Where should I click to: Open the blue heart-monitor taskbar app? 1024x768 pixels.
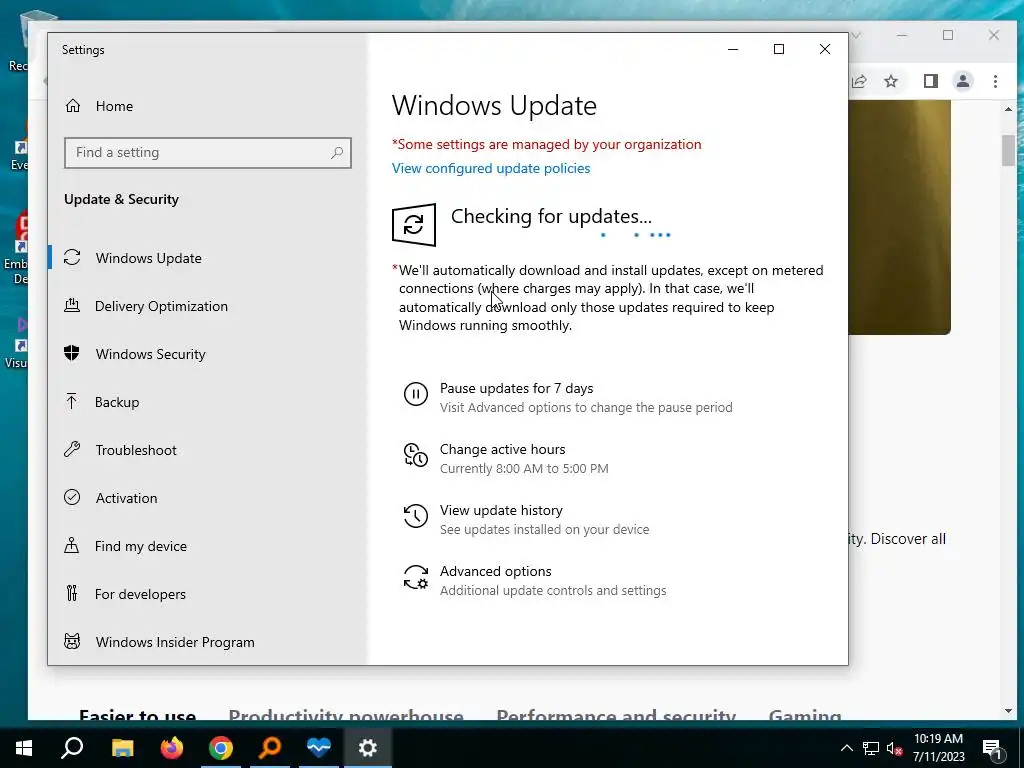coord(319,748)
